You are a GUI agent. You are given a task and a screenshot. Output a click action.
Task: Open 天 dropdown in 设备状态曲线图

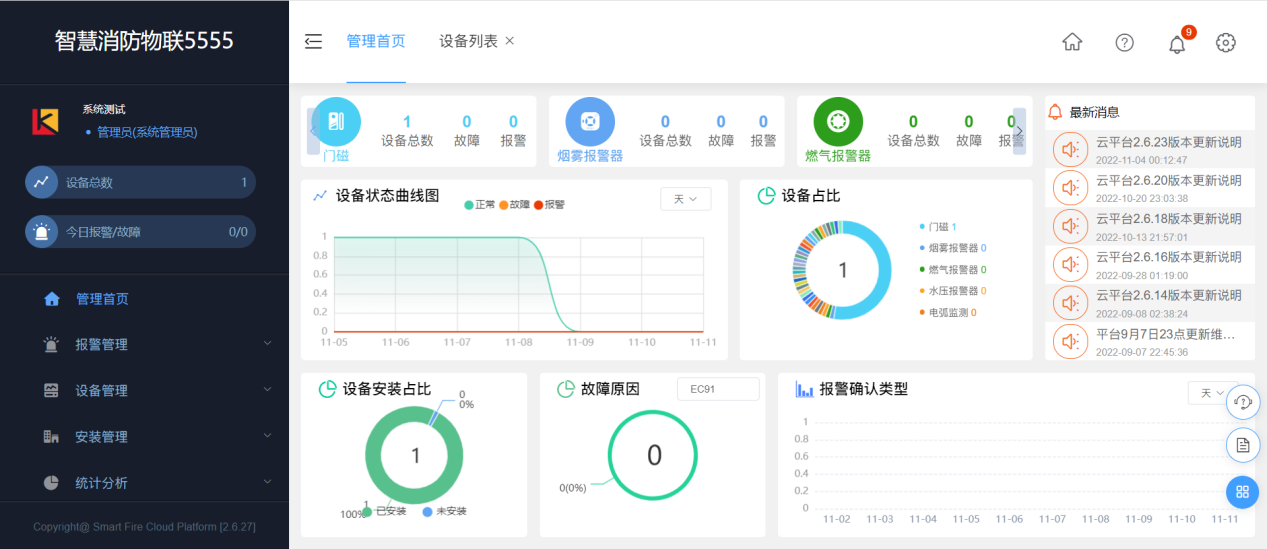pos(685,199)
